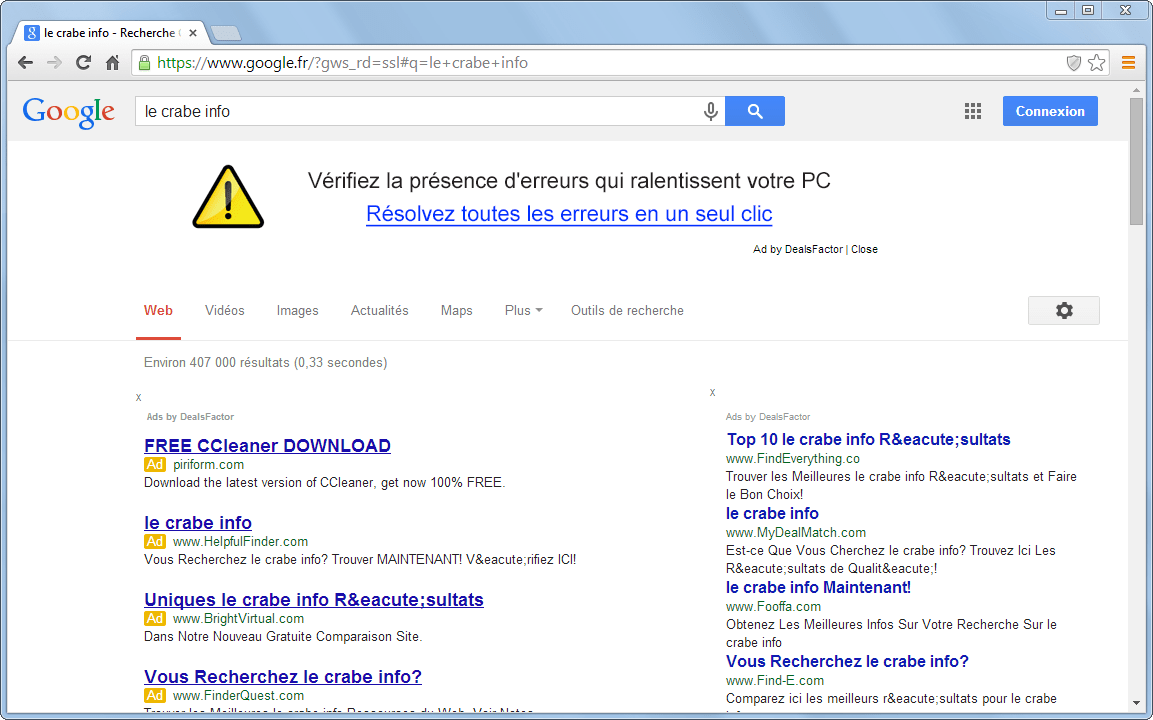Screen dimensions: 1153x720
Task: Click the www.HelpfulFinder.com URL text
Action: [x=240, y=542]
